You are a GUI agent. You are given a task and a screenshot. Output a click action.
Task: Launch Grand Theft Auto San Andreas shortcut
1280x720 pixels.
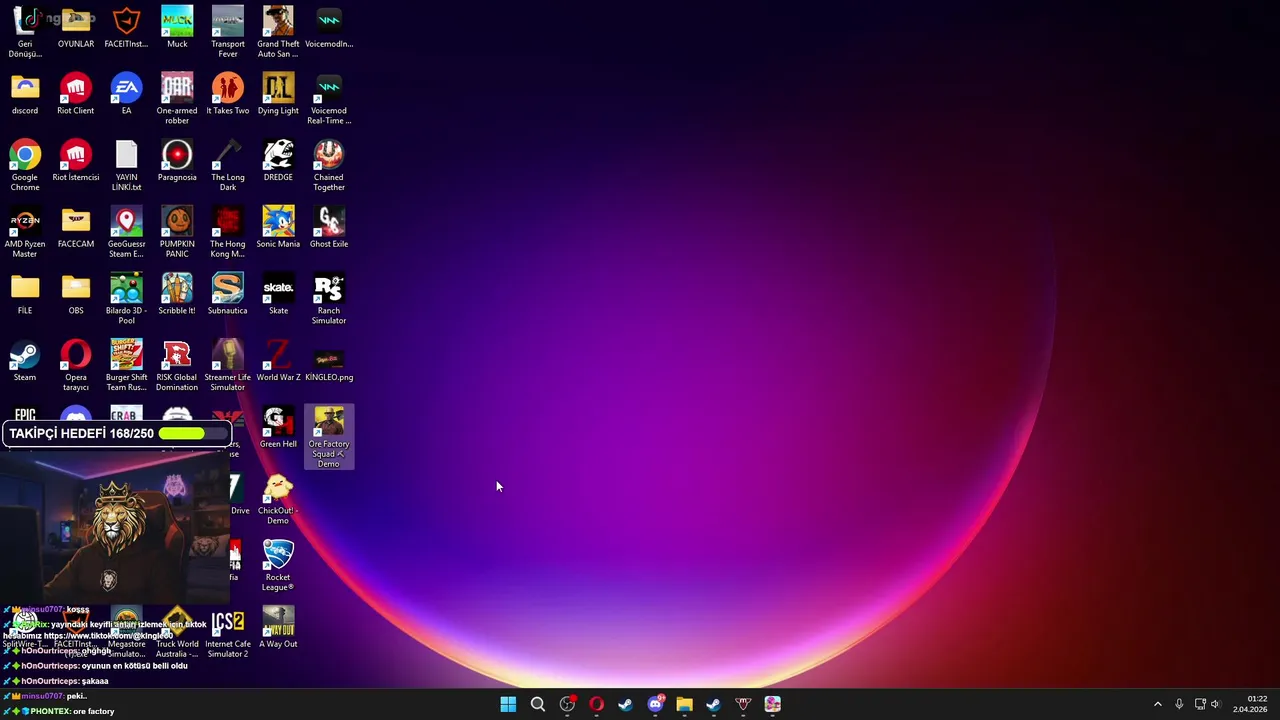click(x=278, y=32)
